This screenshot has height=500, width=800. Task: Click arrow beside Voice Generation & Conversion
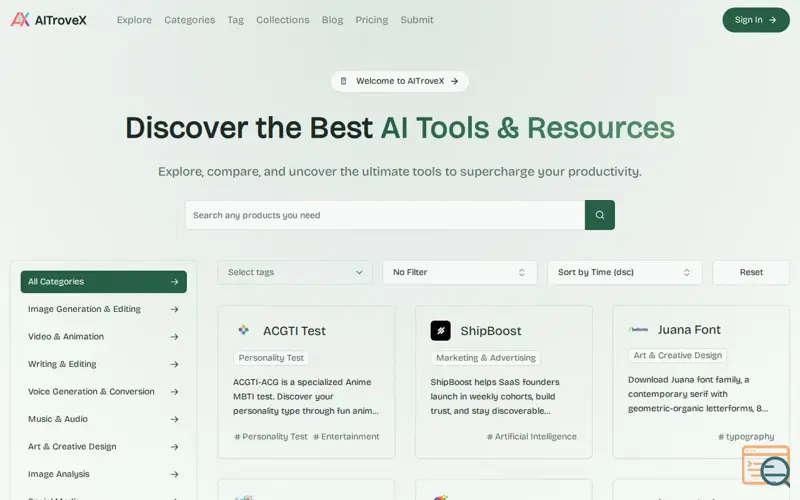(x=174, y=392)
